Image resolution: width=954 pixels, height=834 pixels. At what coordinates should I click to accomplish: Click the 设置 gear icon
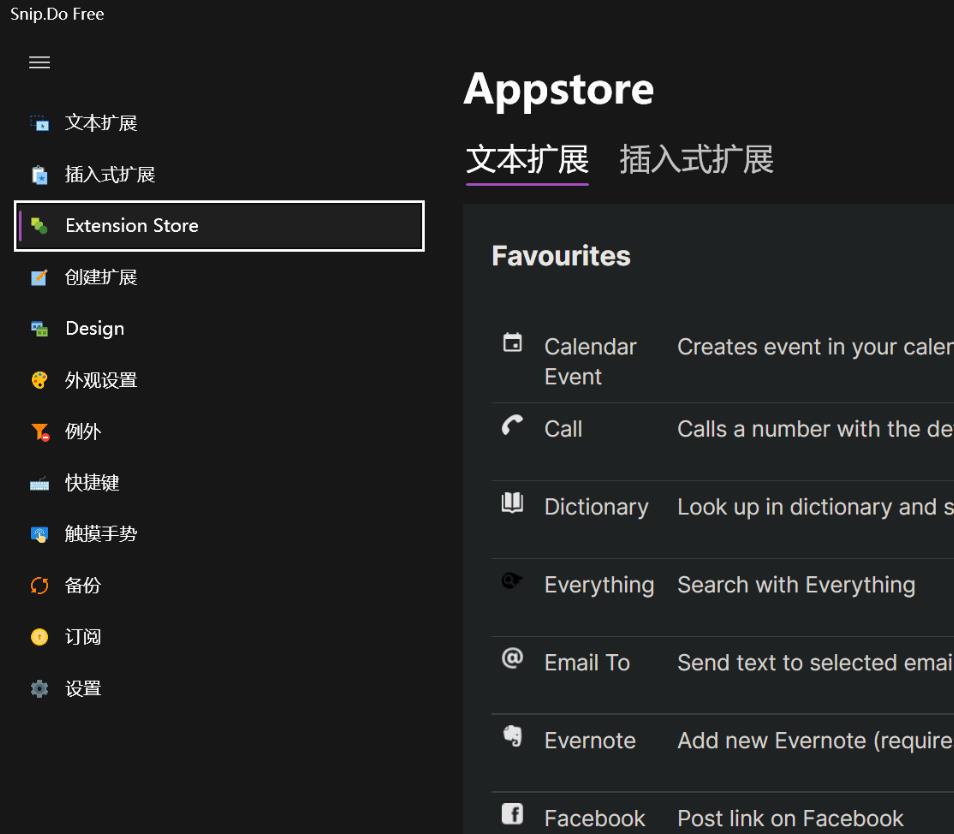(39, 689)
